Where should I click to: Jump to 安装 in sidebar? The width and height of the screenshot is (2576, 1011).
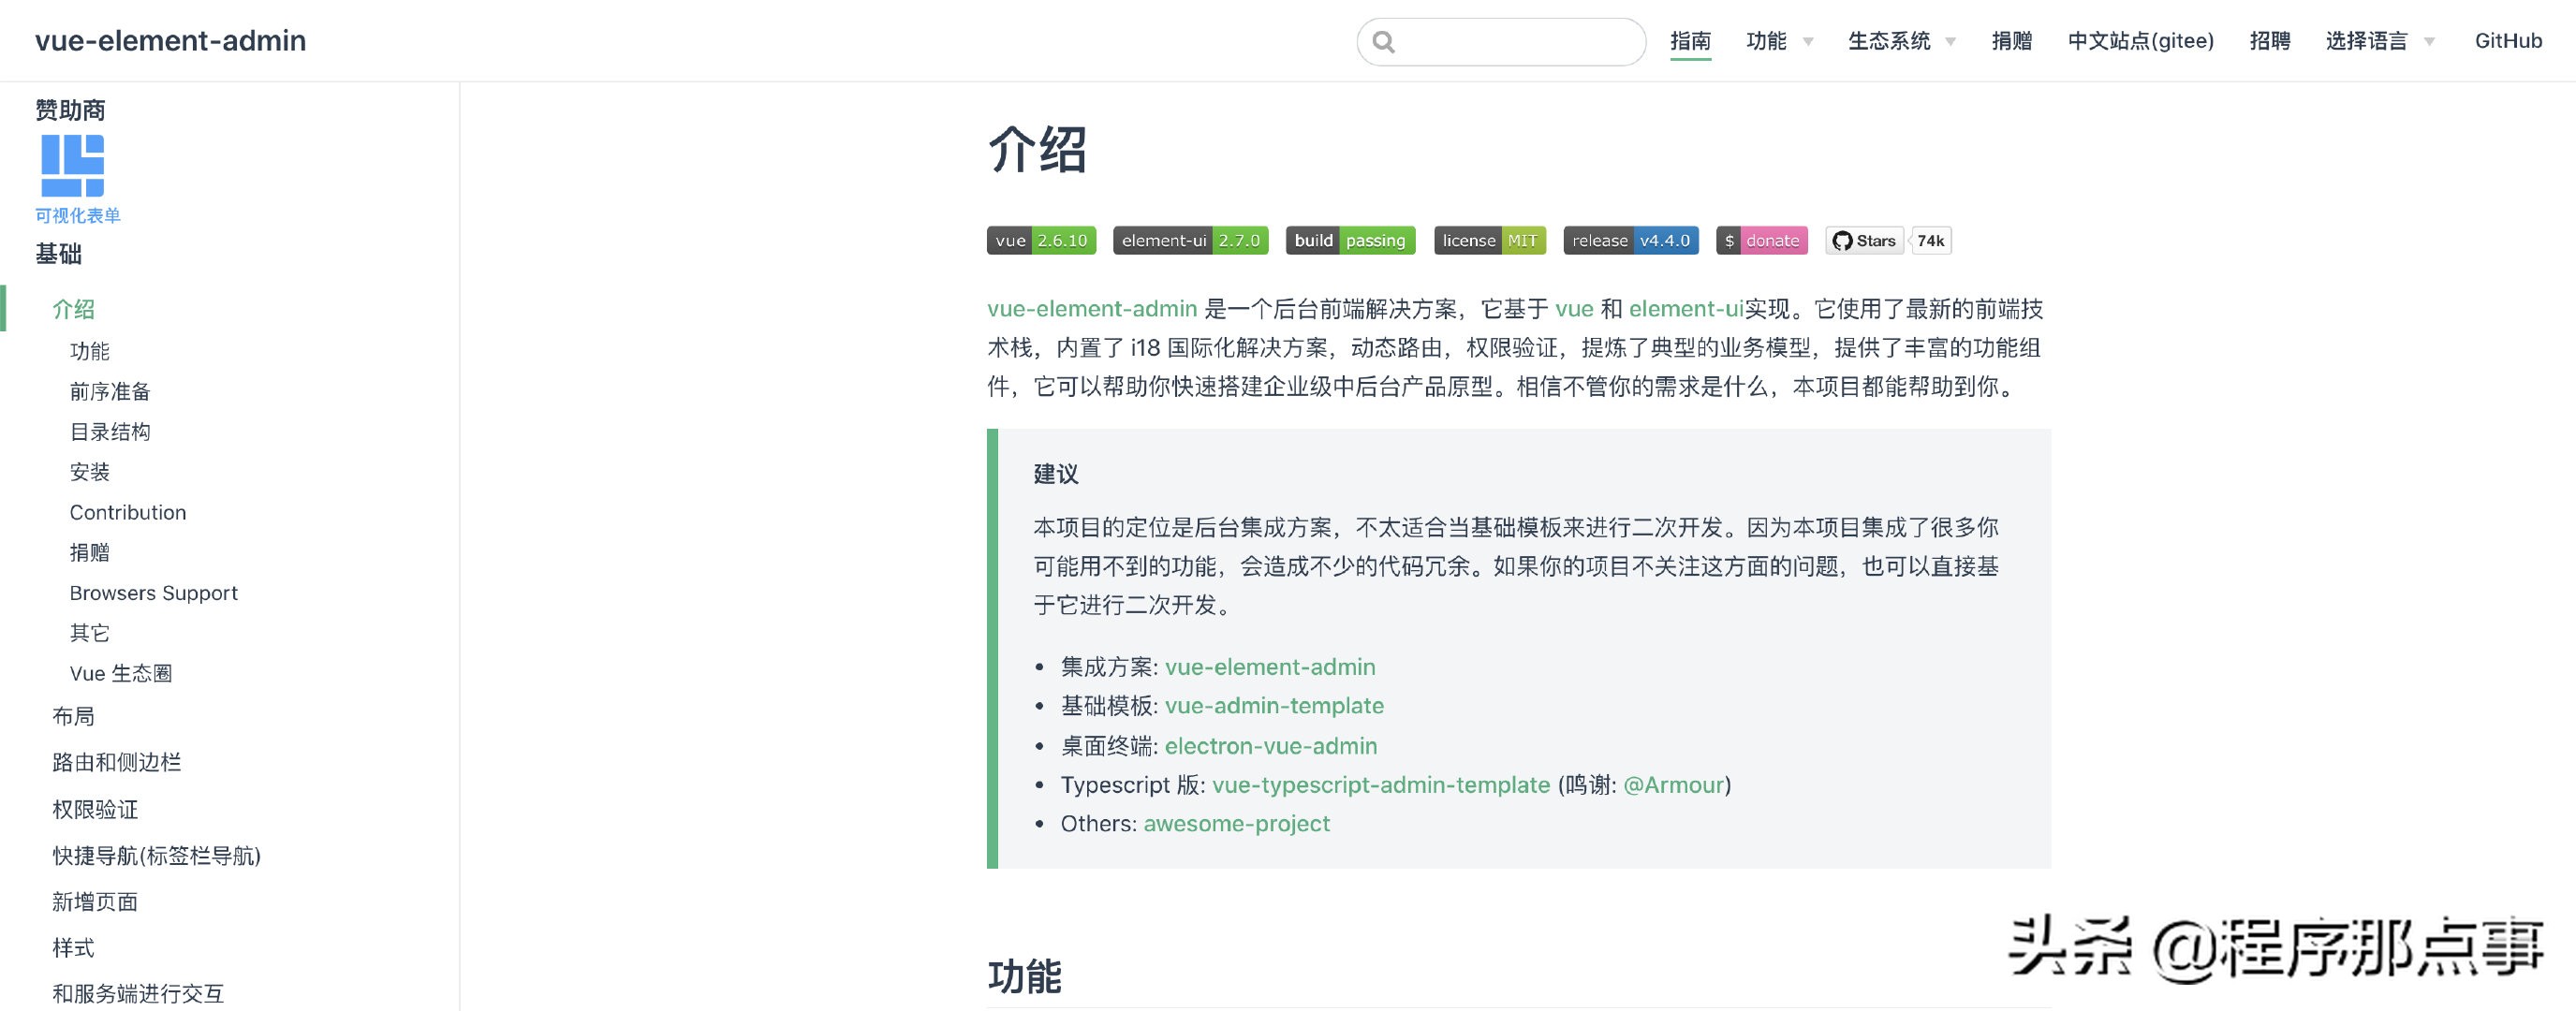(x=89, y=472)
